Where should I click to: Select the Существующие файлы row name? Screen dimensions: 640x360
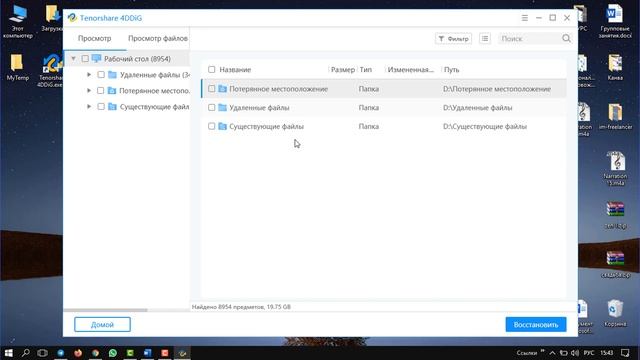[x=267, y=127]
